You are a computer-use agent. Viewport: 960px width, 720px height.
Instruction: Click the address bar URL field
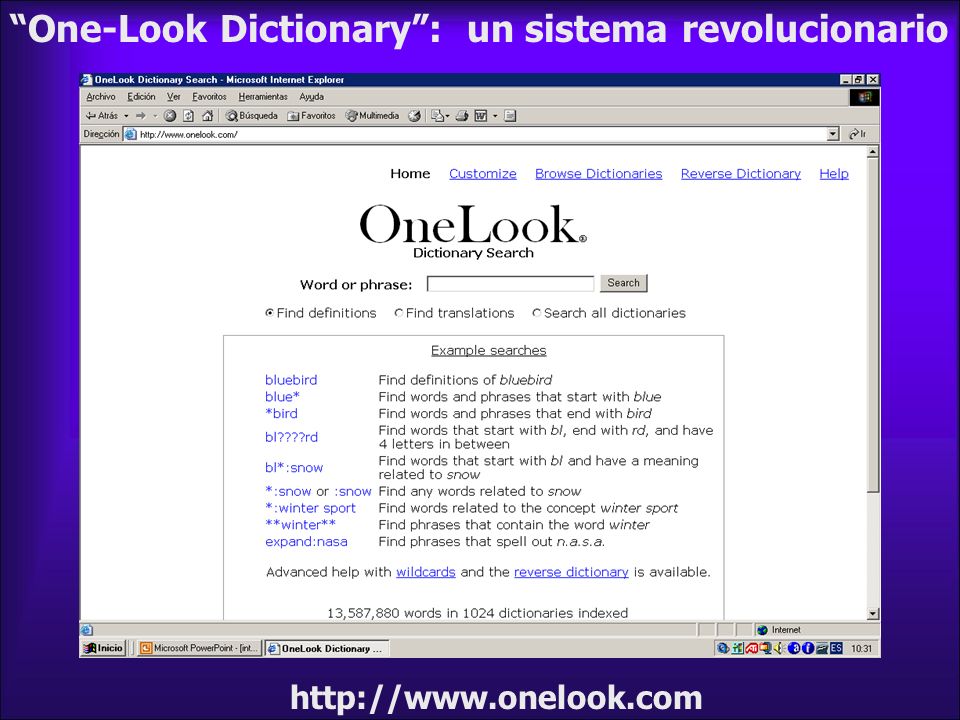(x=481, y=135)
